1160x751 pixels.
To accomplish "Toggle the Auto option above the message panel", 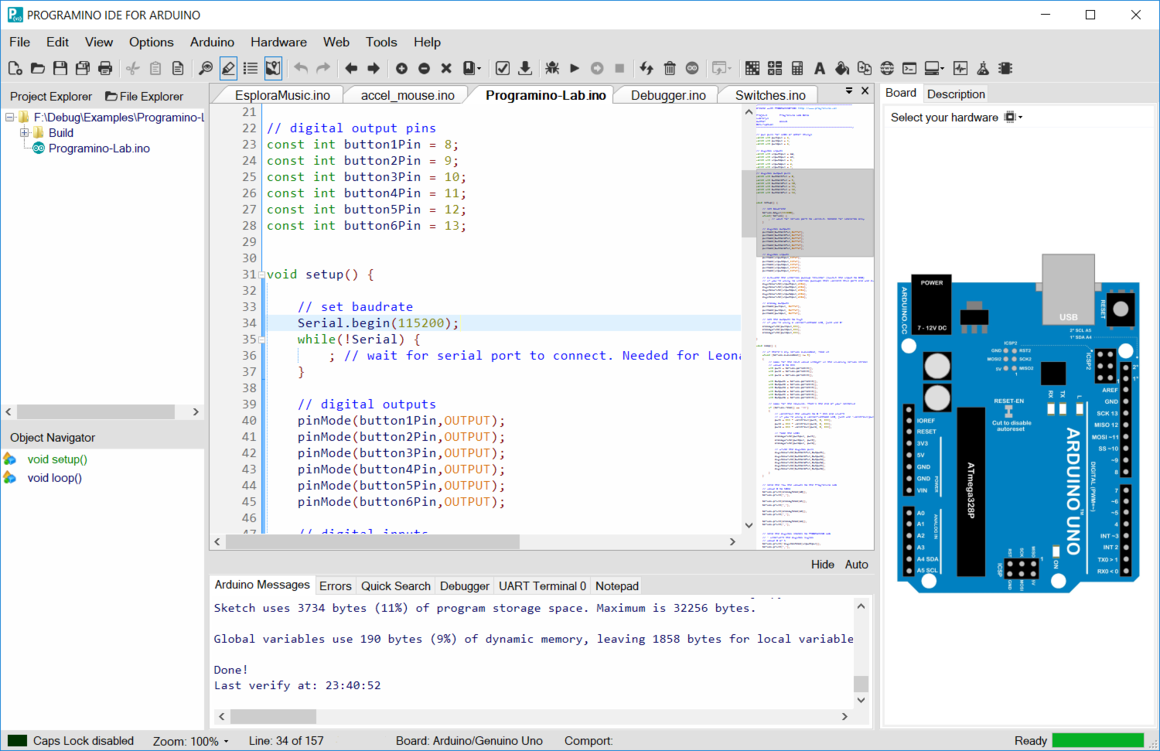I will pyautogui.click(x=856, y=564).
